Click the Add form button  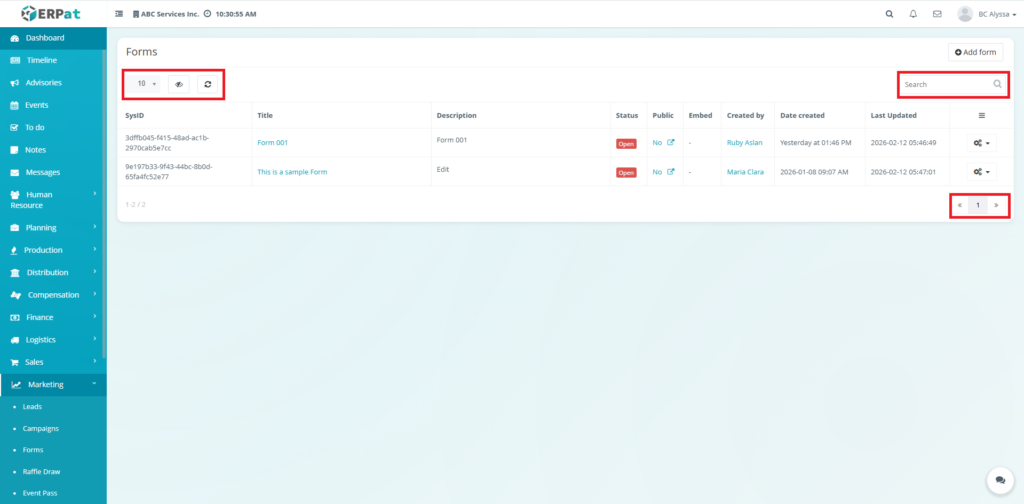click(975, 52)
